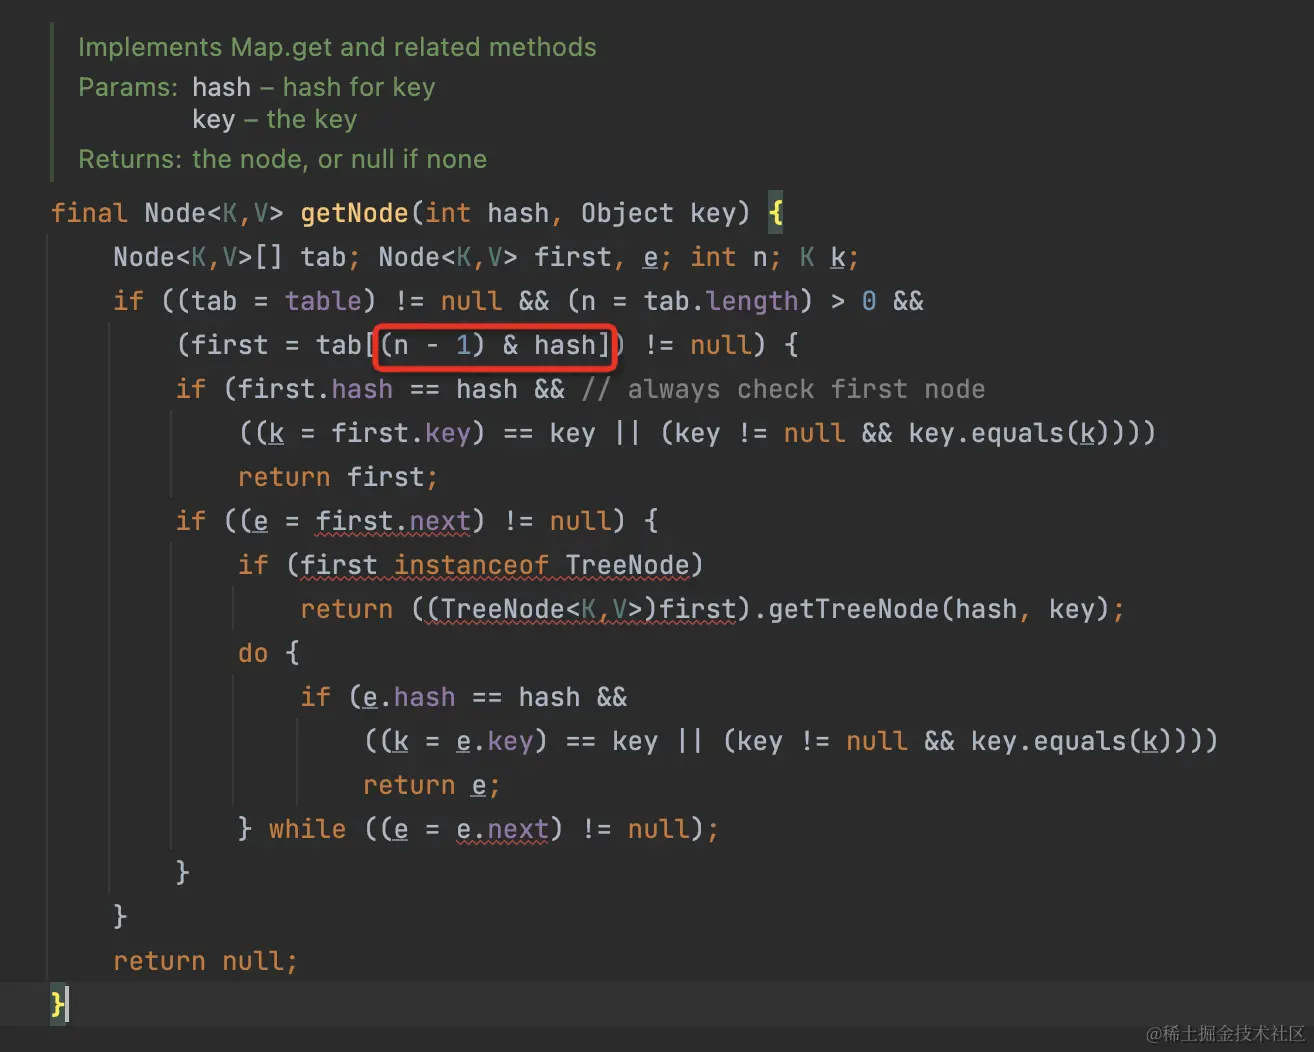Click the '// always check first node' comment
1314x1052 pixels.
click(x=784, y=389)
